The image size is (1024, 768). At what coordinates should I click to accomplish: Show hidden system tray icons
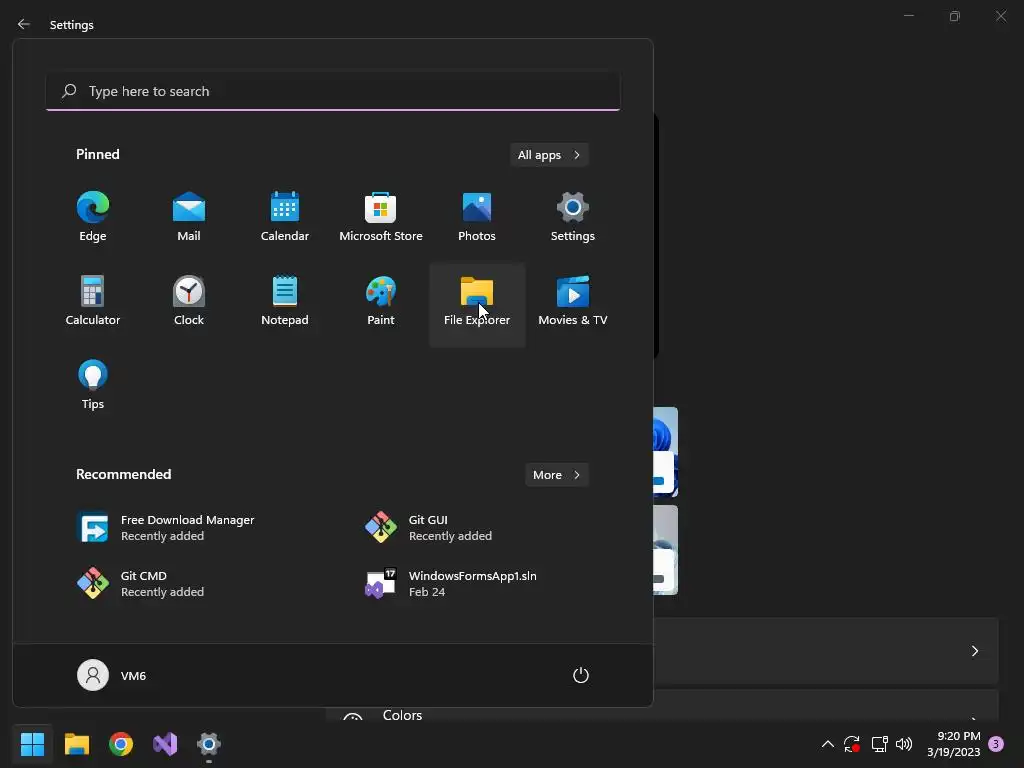click(x=827, y=744)
